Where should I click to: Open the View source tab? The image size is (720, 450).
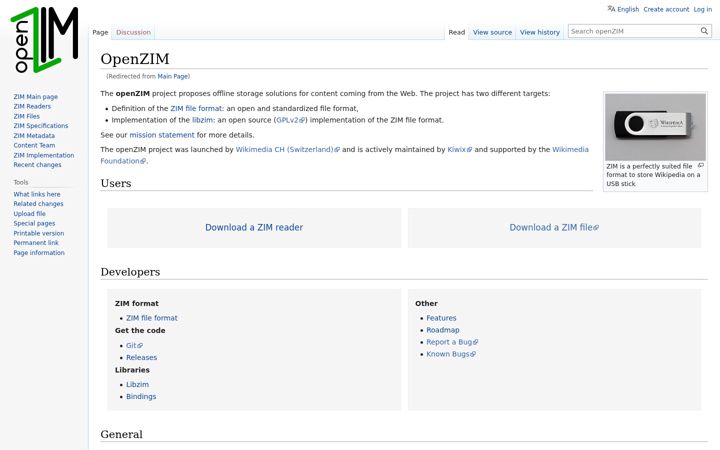[492, 32]
